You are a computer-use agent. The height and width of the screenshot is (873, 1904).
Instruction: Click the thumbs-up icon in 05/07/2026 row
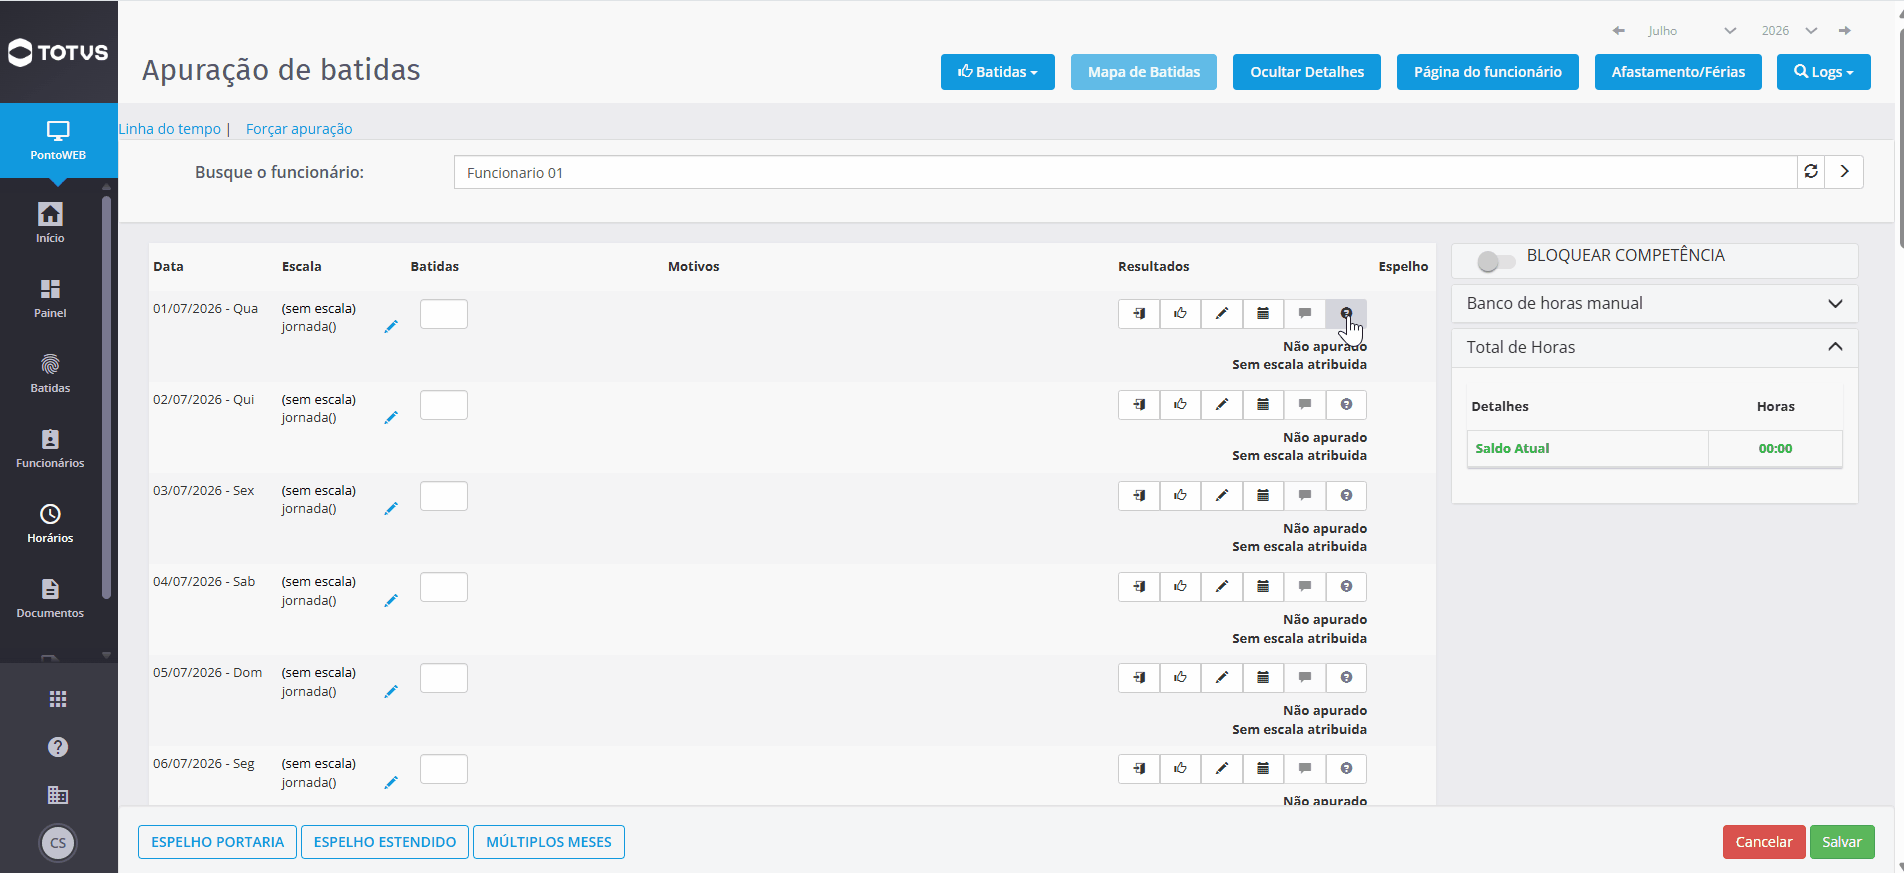point(1180,678)
